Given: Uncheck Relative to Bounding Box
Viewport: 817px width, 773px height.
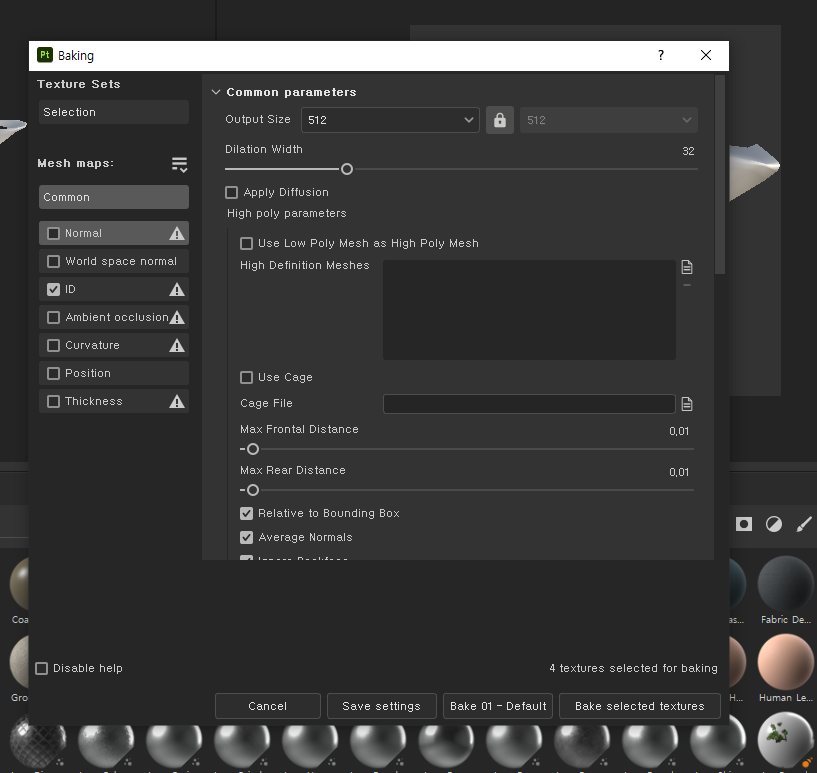Looking at the screenshot, I should [246, 514].
